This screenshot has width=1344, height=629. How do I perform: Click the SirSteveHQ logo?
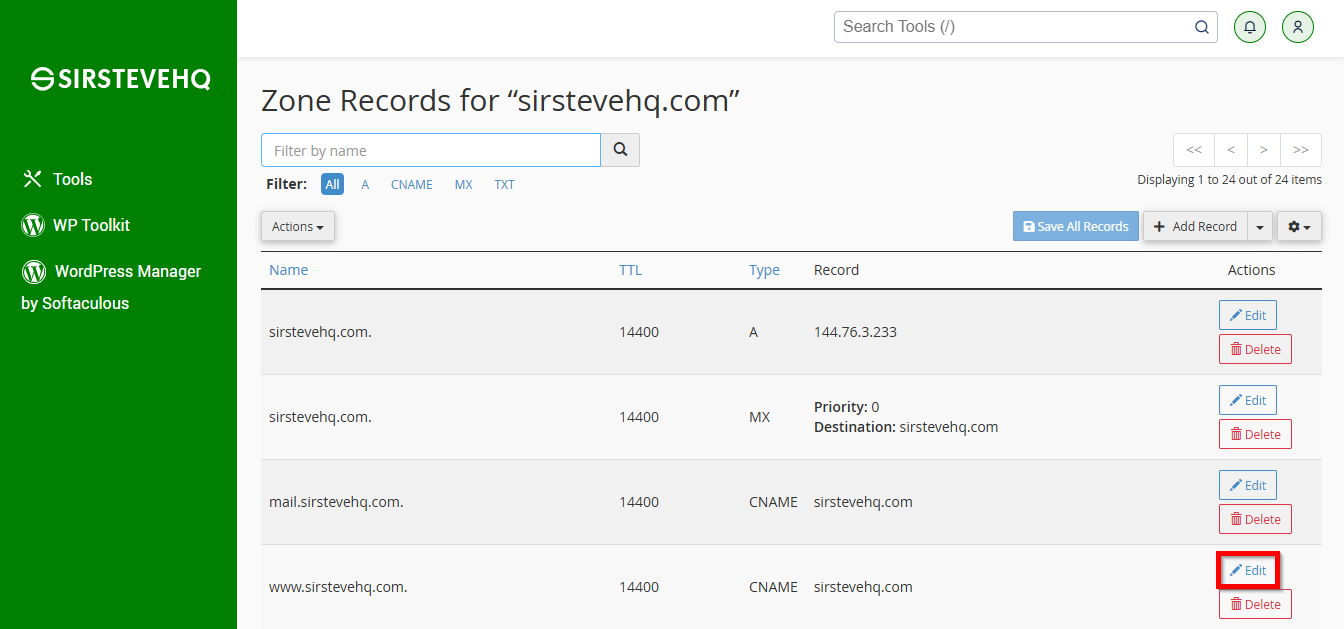[x=120, y=79]
